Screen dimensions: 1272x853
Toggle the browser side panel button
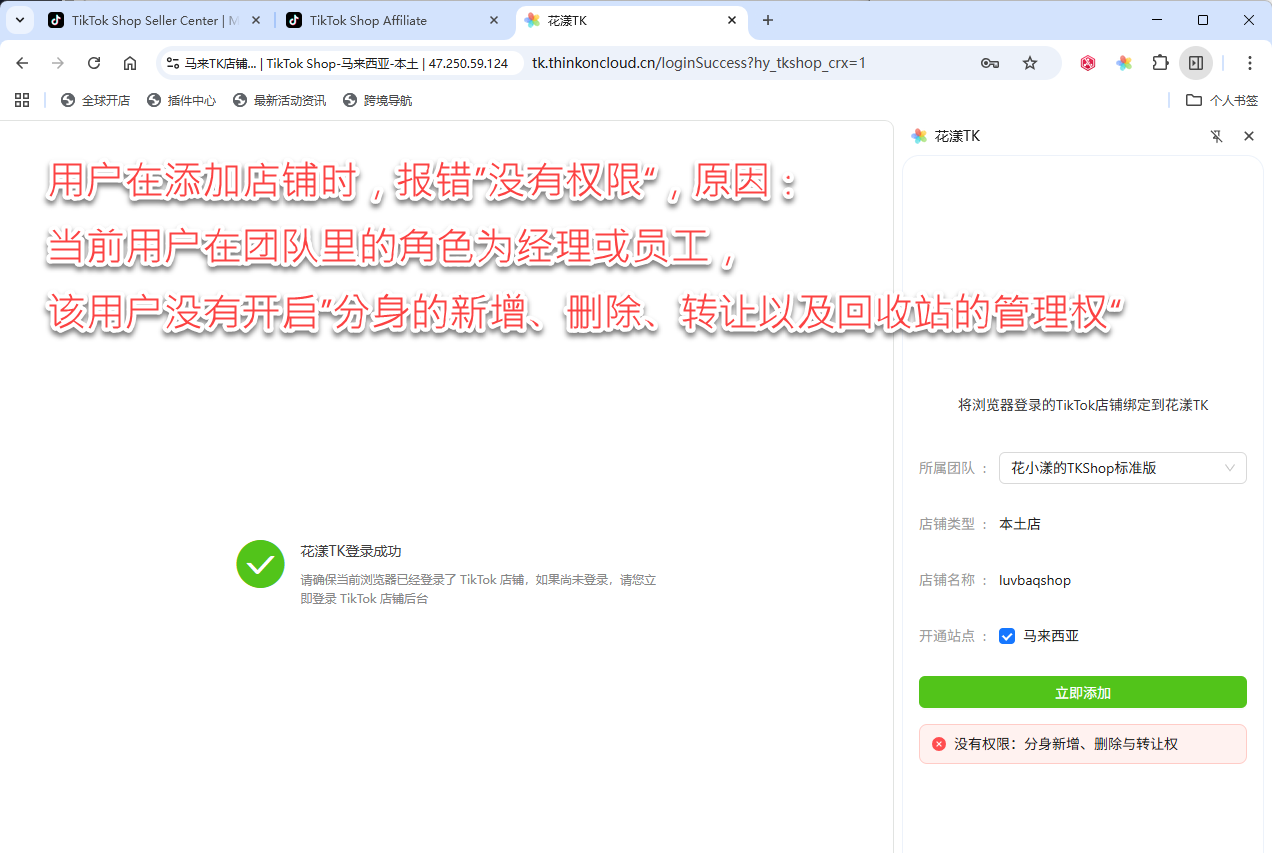[x=1196, y=63]
